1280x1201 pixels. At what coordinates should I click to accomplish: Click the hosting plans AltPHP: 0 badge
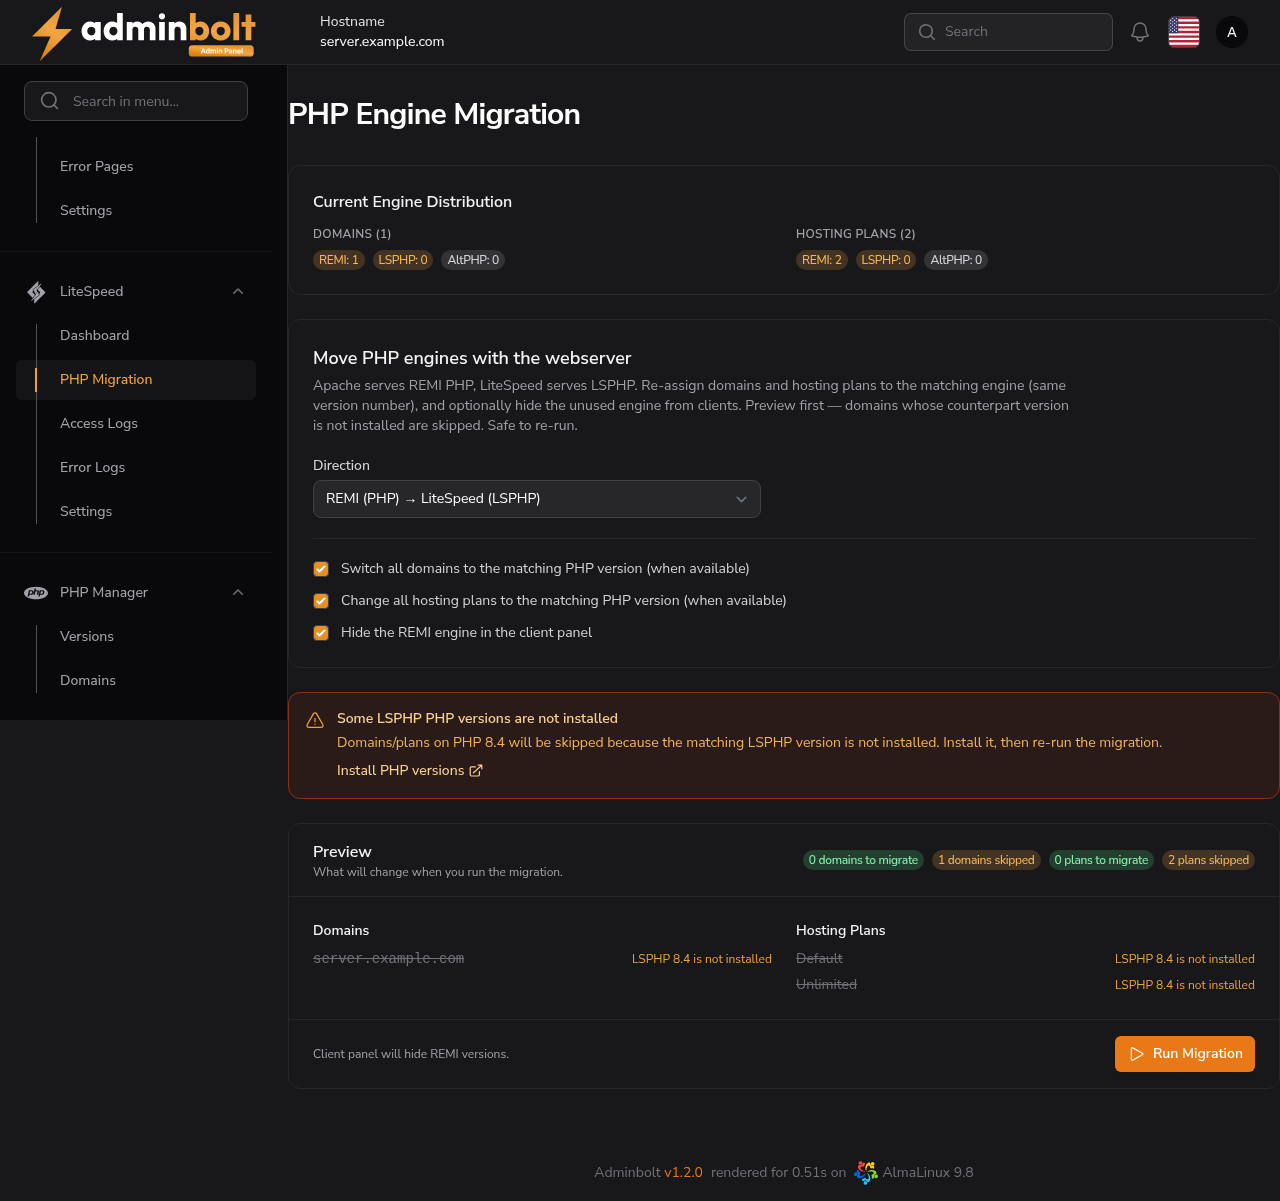[956, 260]
